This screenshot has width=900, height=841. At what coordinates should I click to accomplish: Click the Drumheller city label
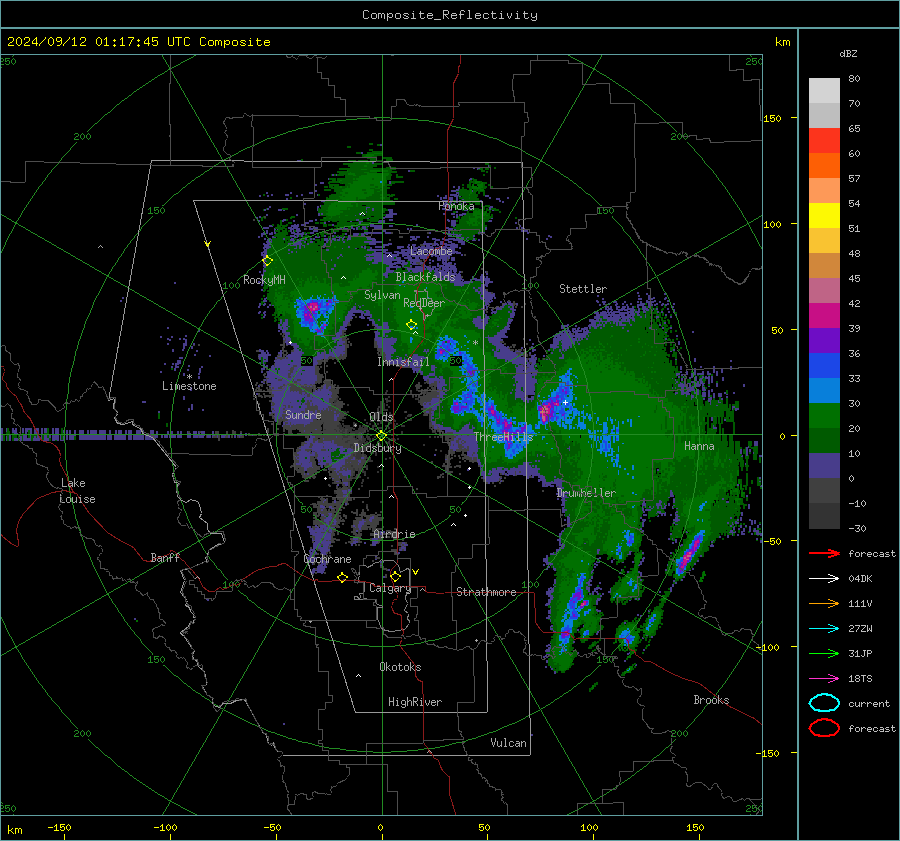pos(585,493)
